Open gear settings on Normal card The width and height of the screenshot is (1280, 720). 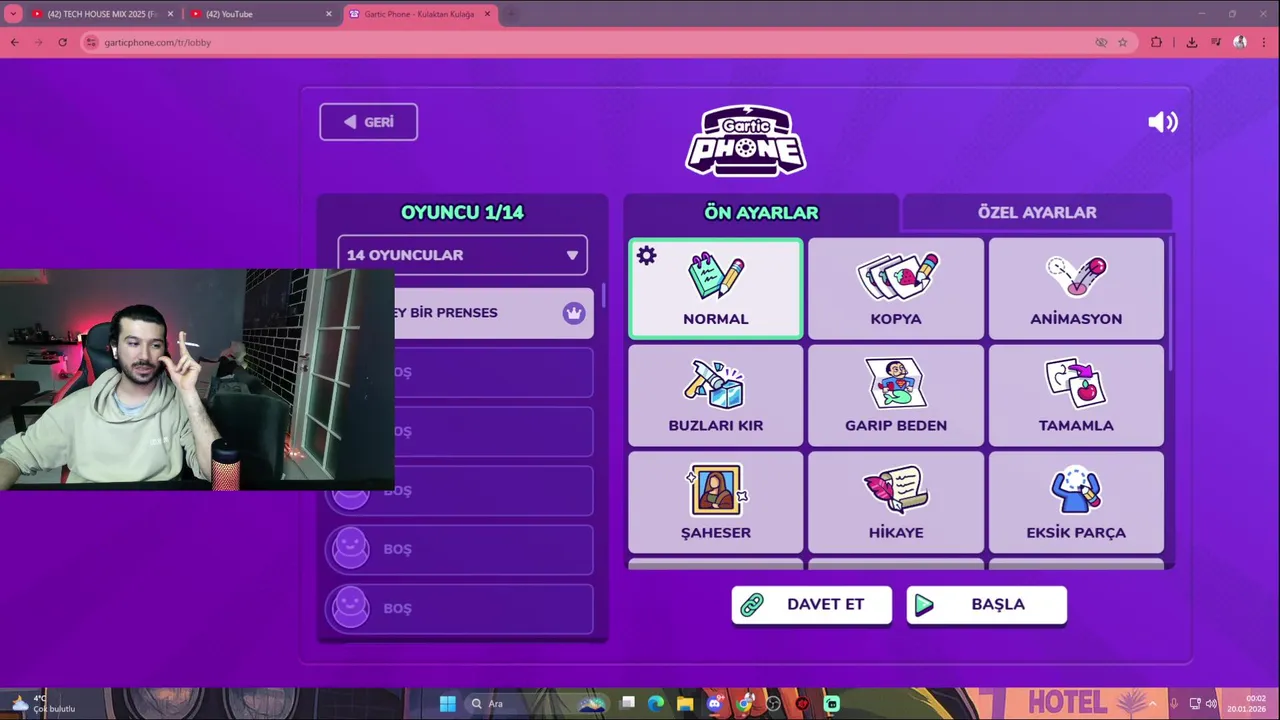[x=646, y=256]
